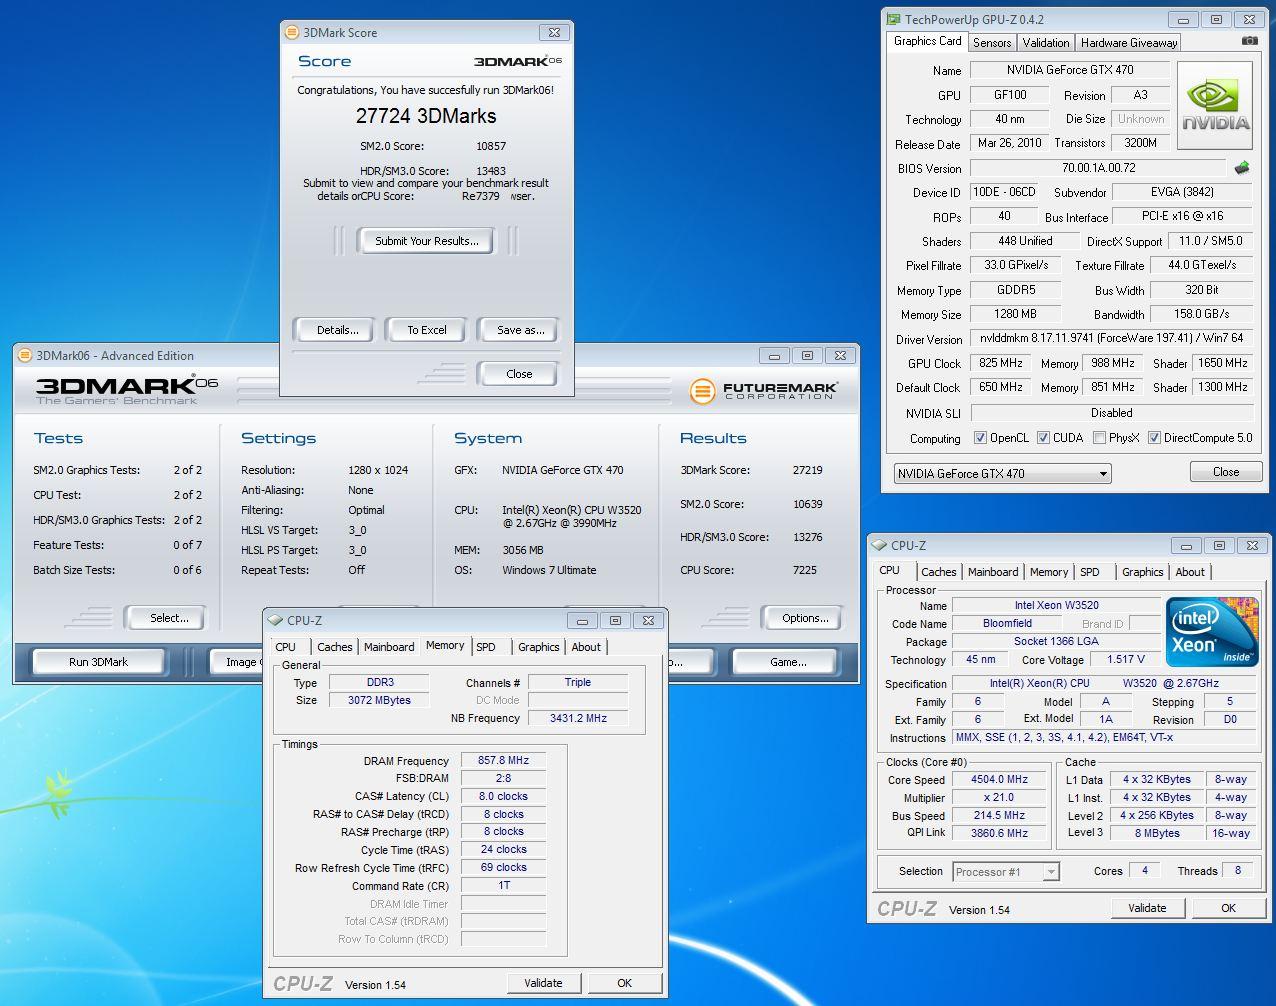
Task: Toggle the CUDA checkbox in GPU-Z
Action: click(1043, 438)
